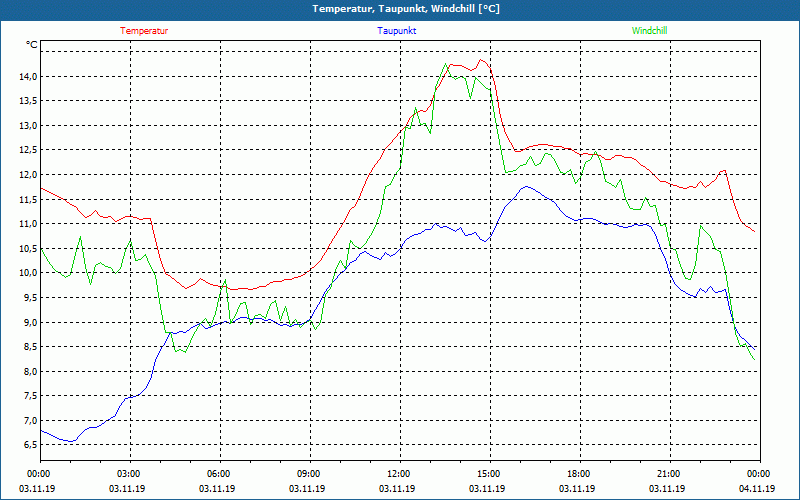Select the 8,0 y-axis value

pyautogui.click(x=30, y=371)
